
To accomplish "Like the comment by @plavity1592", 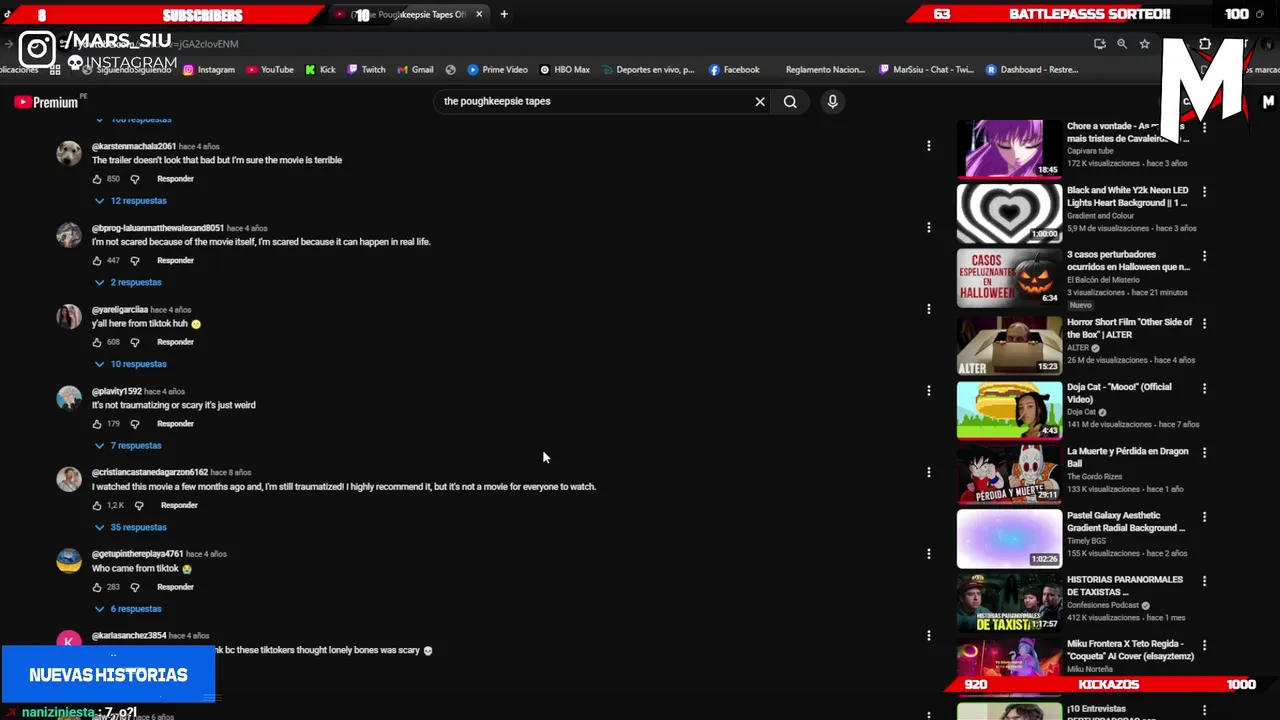I will coord(97,424).
